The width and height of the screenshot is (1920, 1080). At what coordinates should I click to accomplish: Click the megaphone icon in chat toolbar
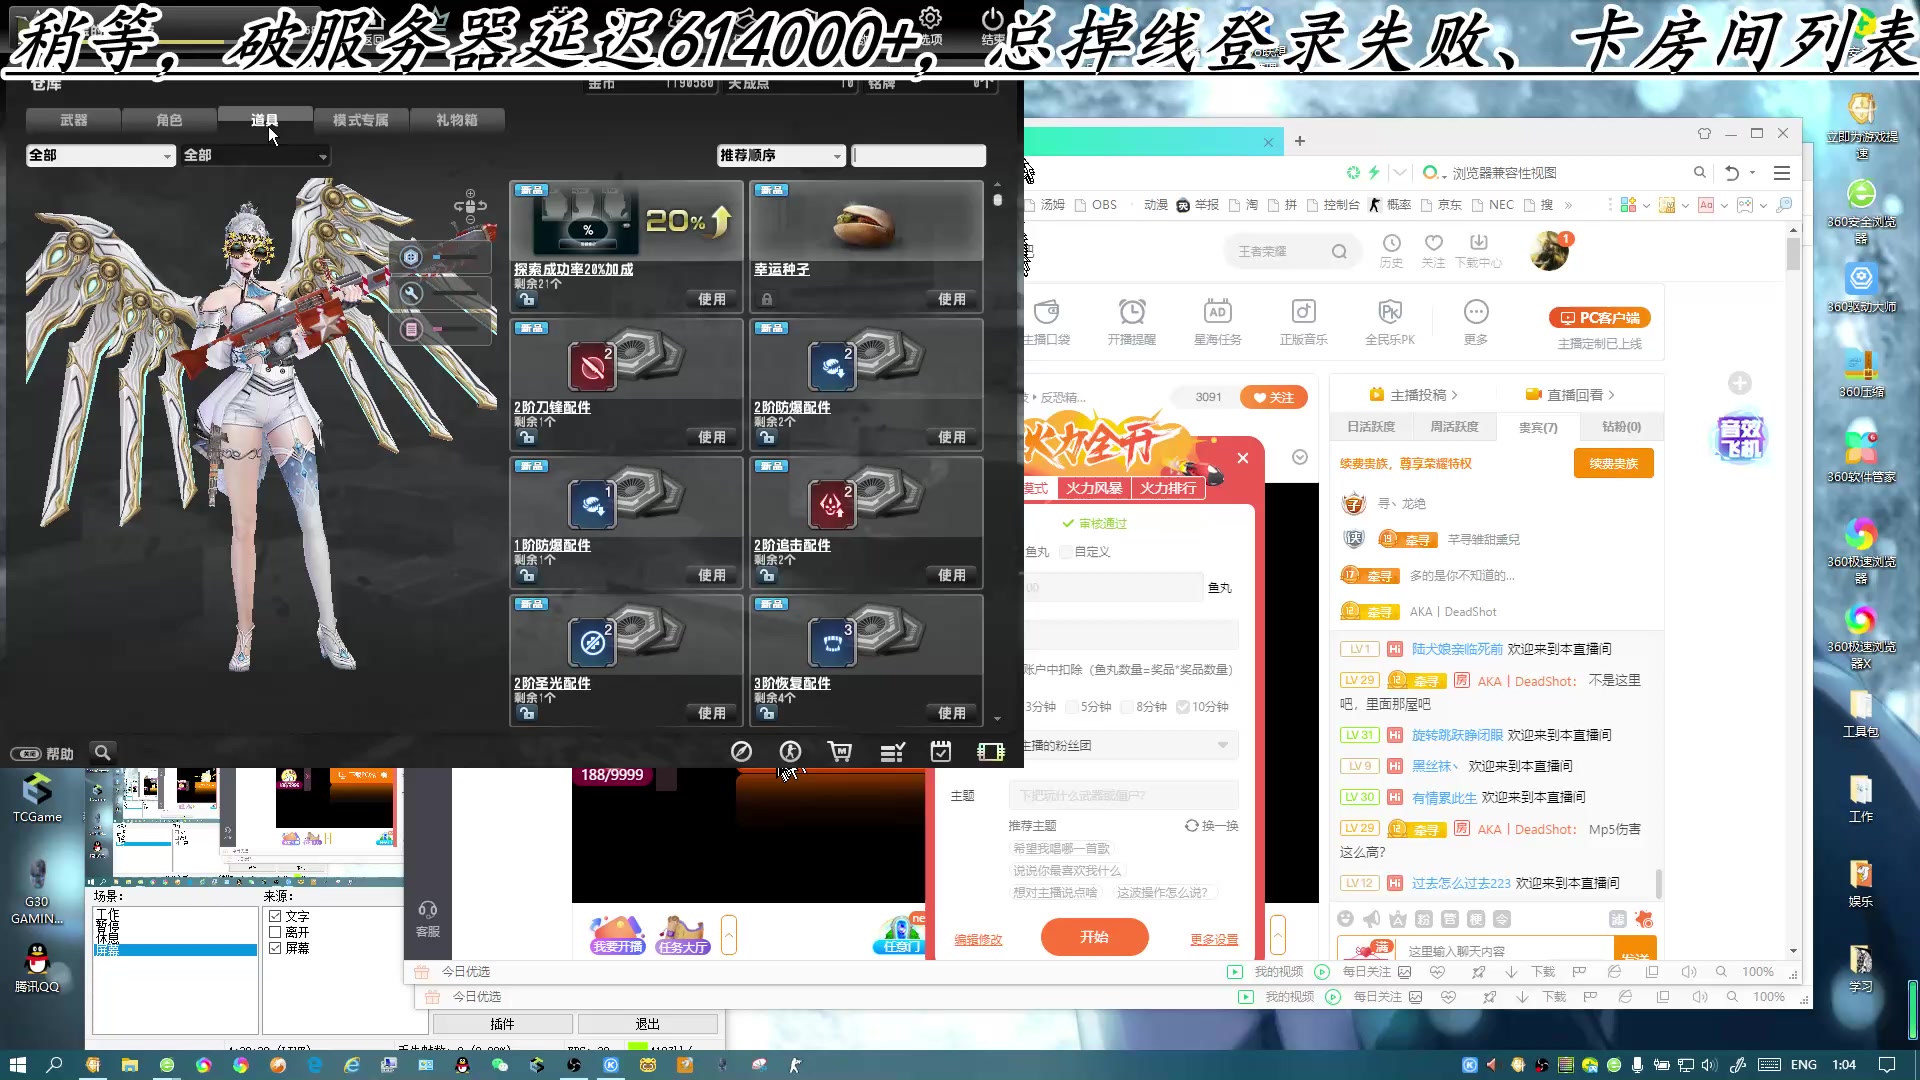[1371, 919]
